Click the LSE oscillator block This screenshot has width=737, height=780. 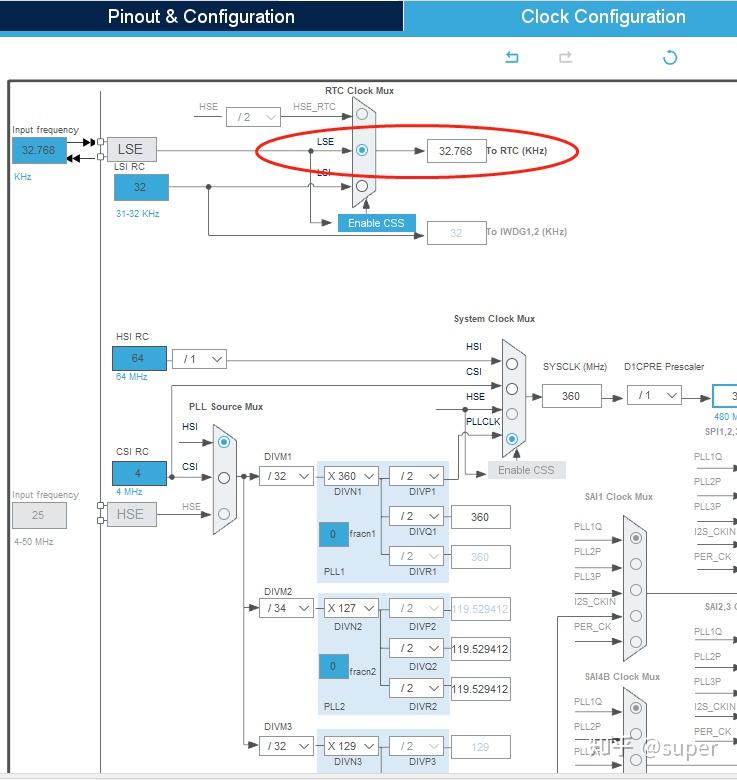tap(132, 149)
